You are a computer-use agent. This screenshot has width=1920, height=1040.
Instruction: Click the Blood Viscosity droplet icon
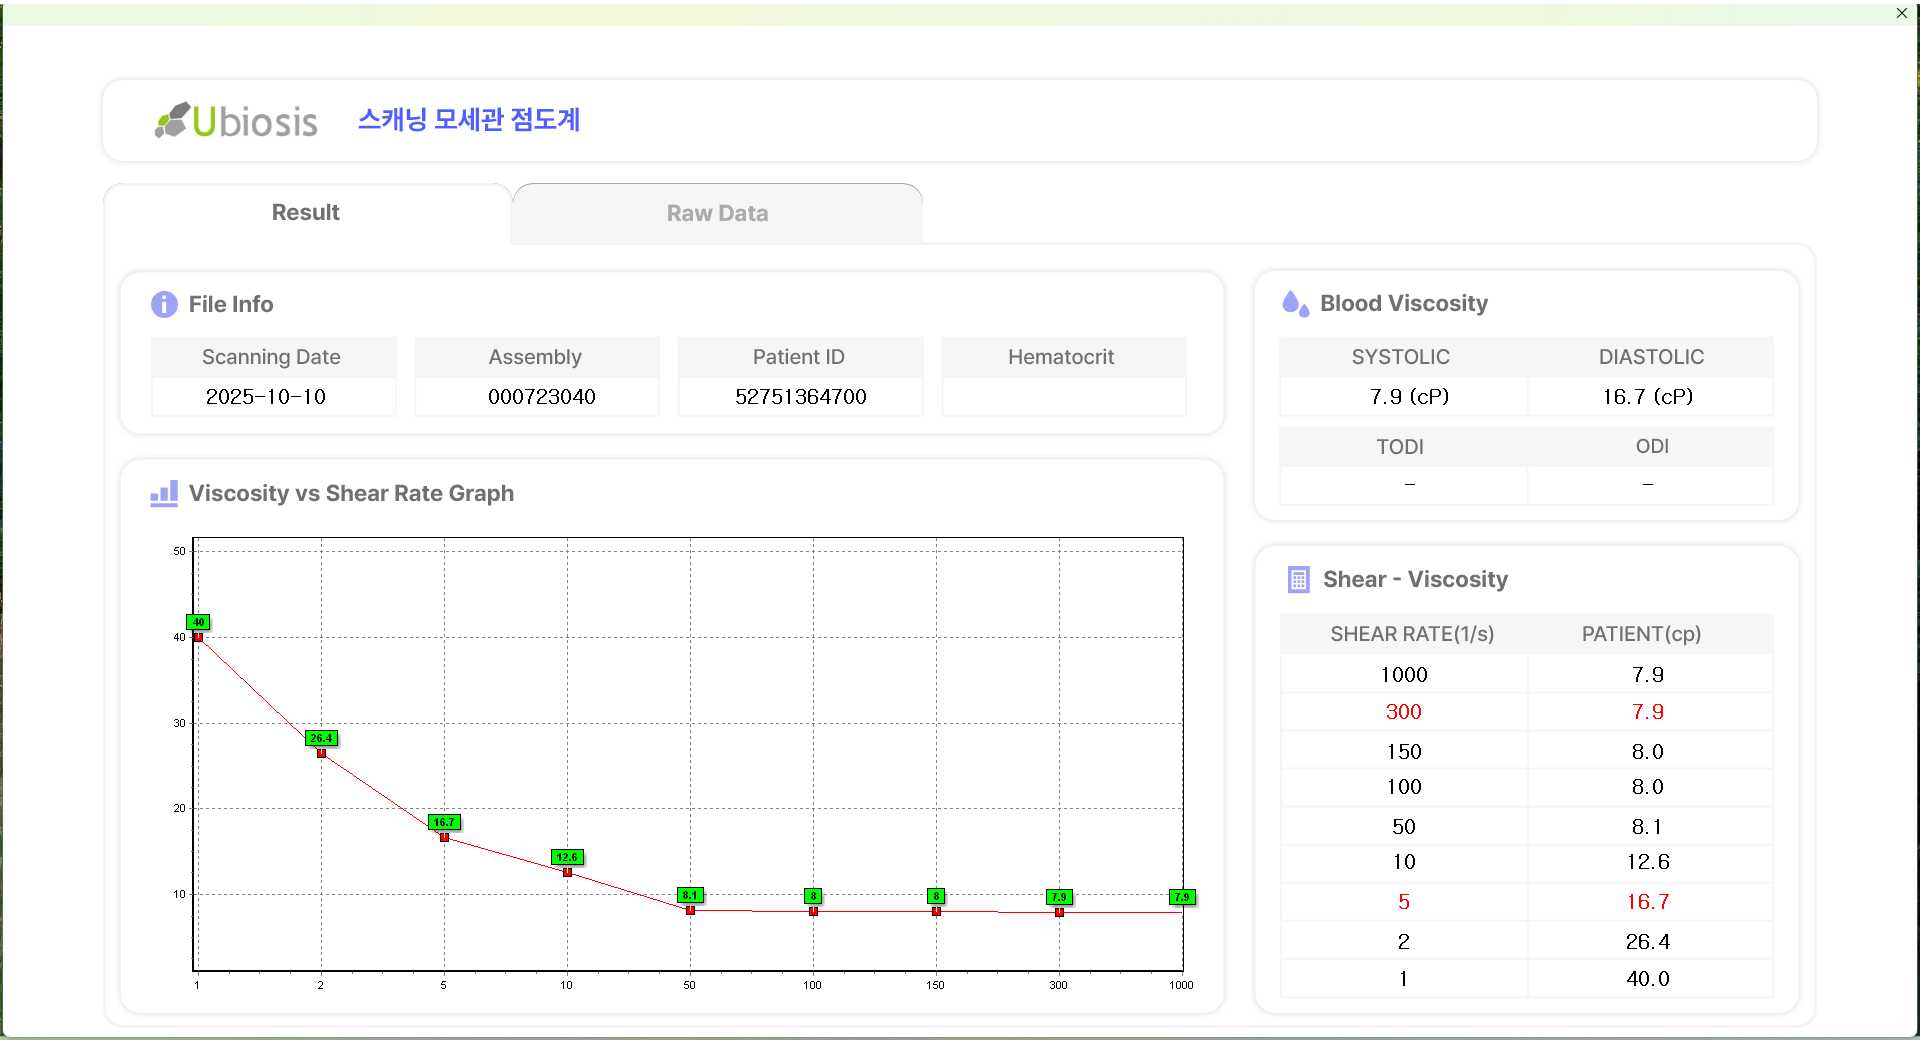pos(1295,304)
